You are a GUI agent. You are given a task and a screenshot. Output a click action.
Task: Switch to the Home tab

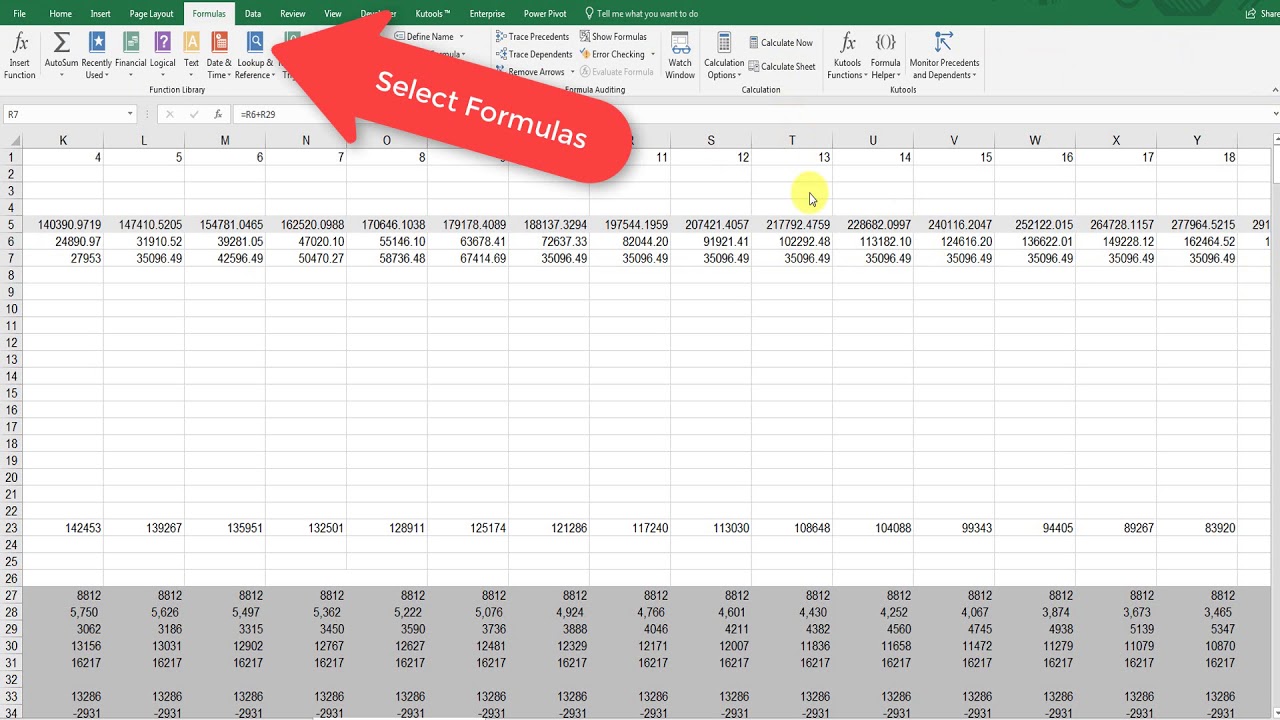coord(60,14)
